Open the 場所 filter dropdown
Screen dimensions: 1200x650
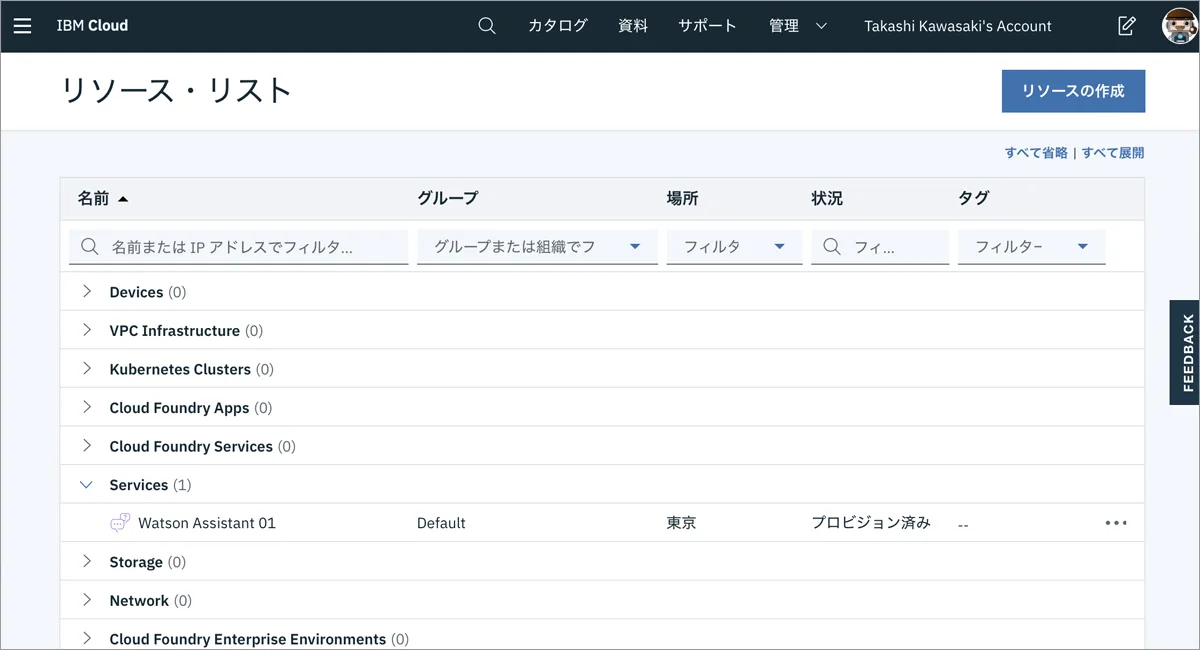tap(734, 247)
